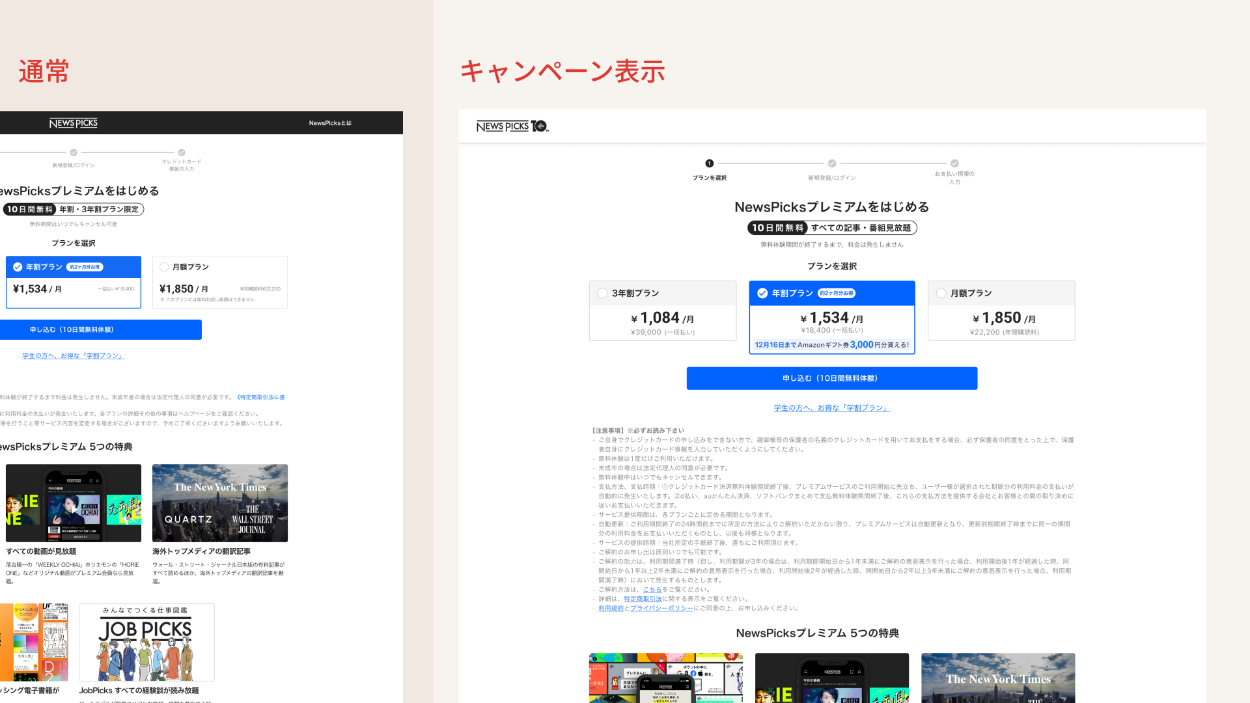Select the 月額プラン radio in normal view

[x=164, y=267]
